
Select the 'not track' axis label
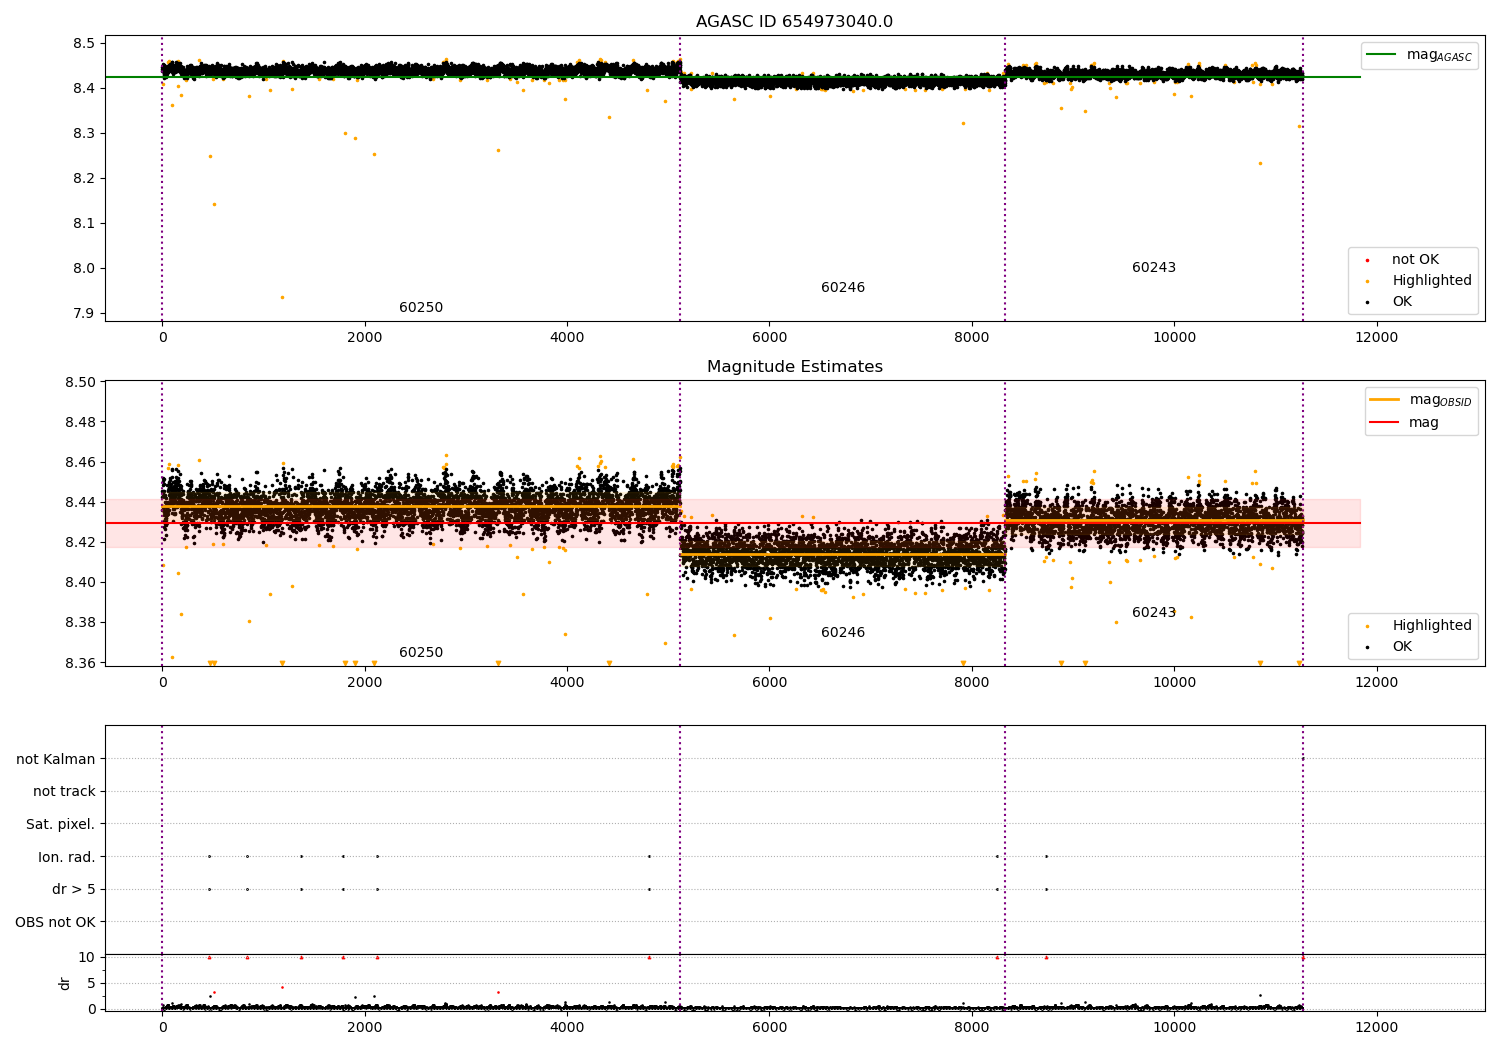pos(64,792)
